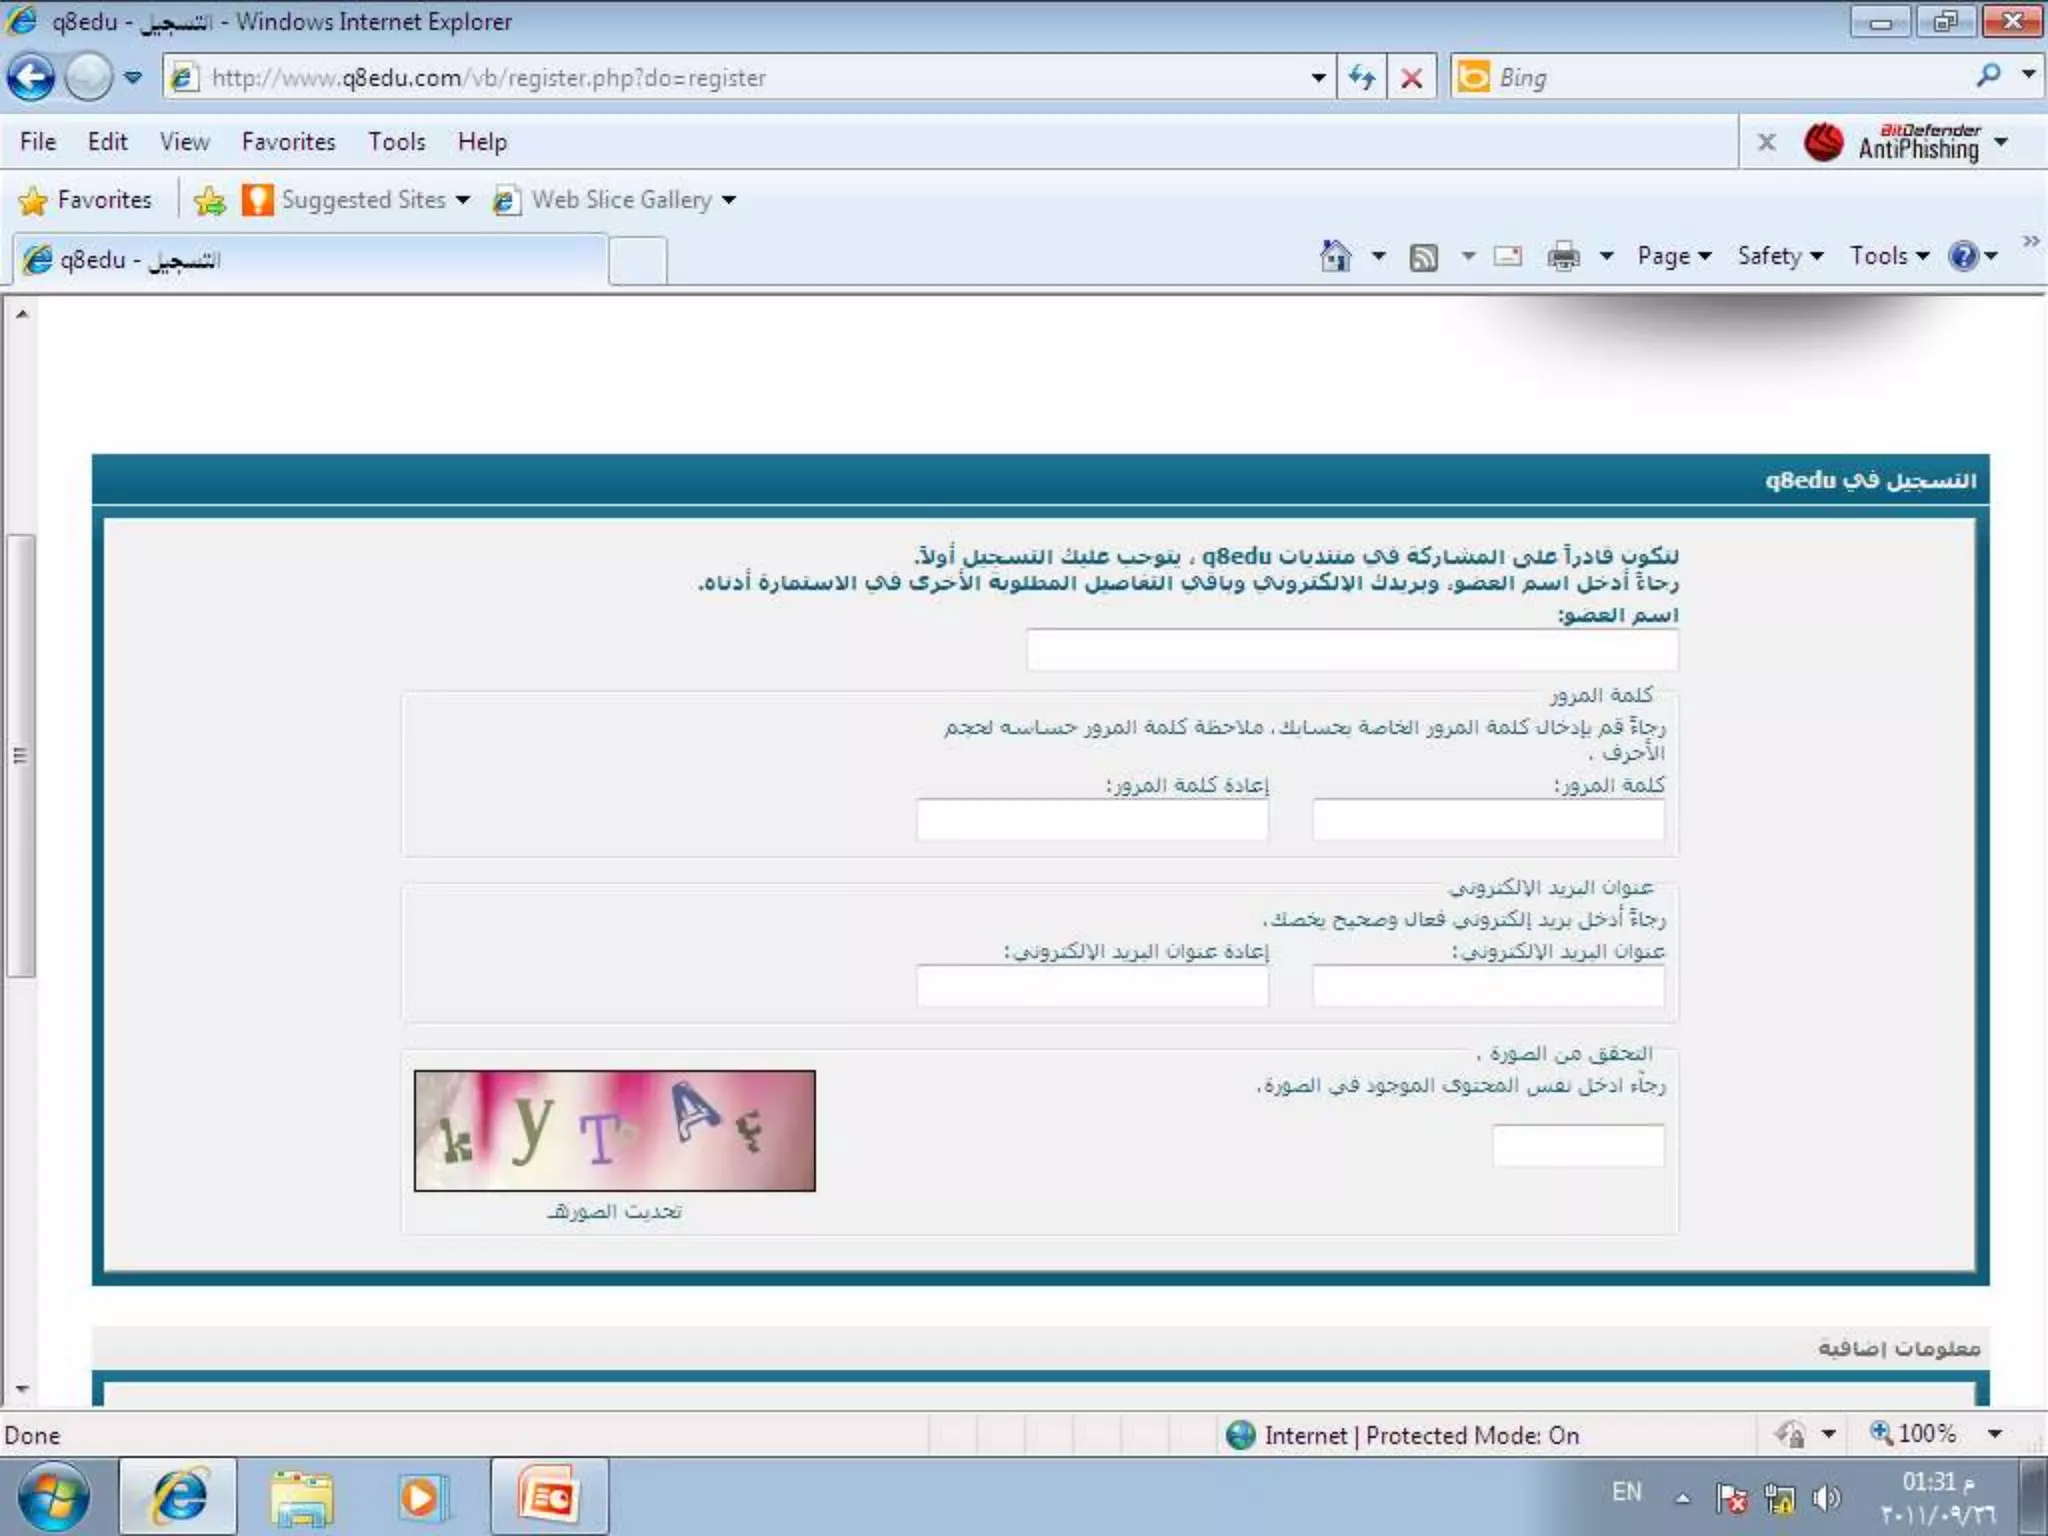Click the captcha verification input field
Screen dimensions: 2048x1536
click(1577, 1145)
